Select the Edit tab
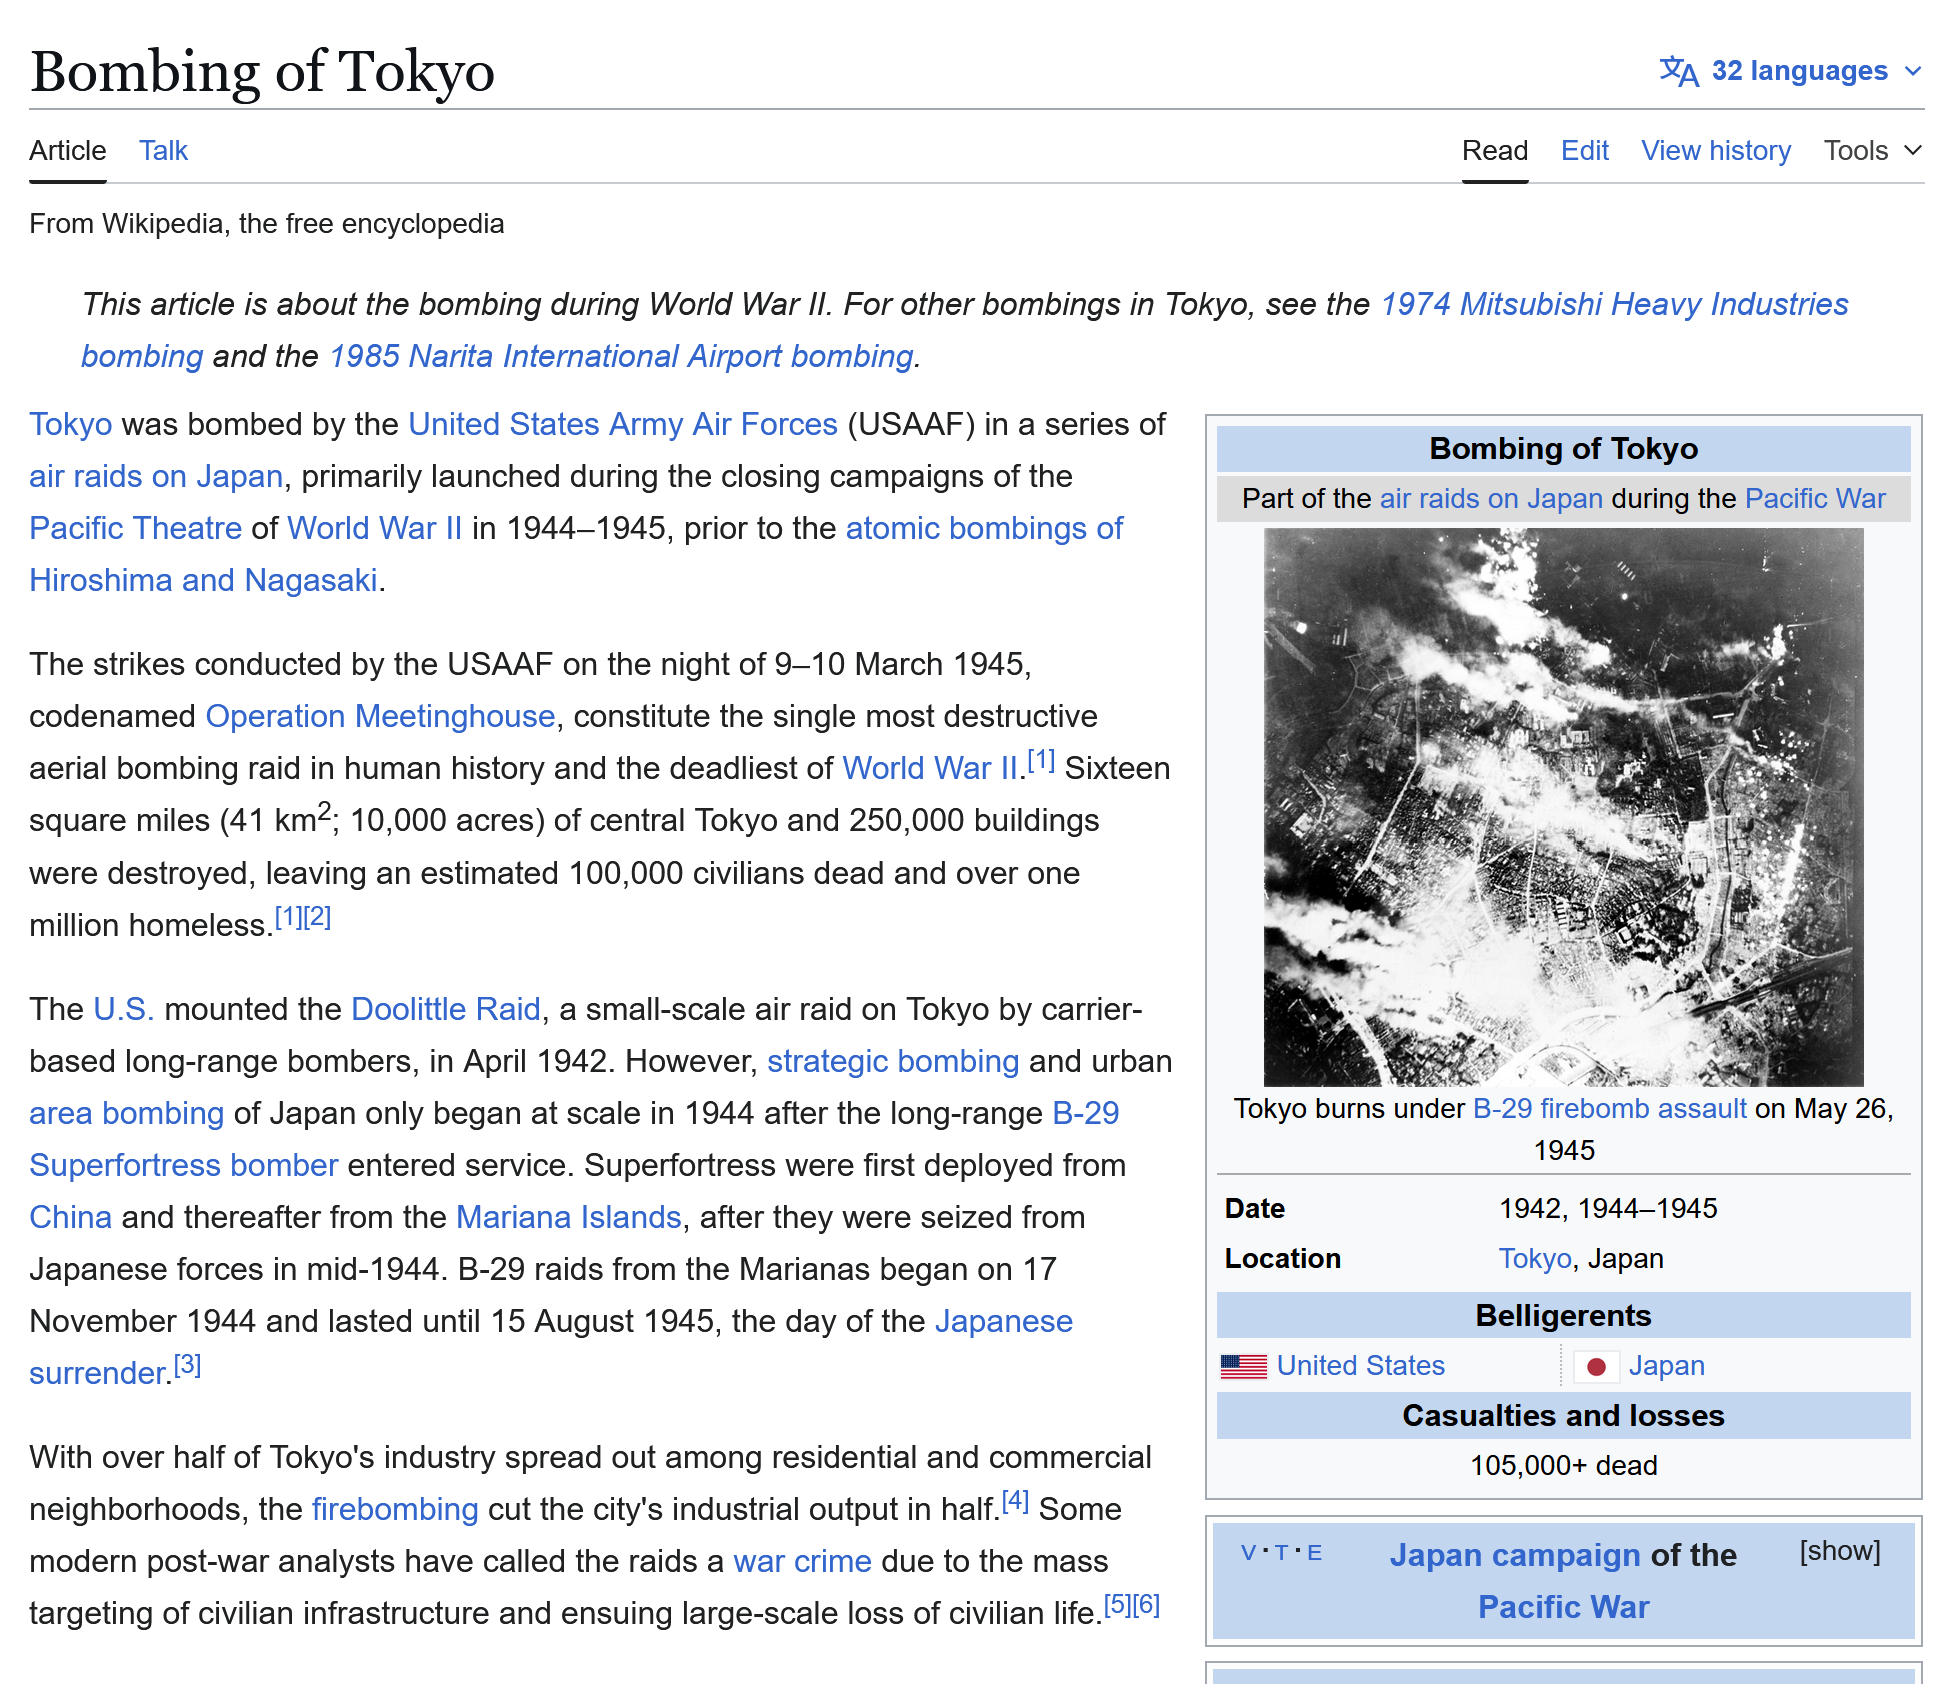The image size is (1958, 1684). coord(1584,151)
